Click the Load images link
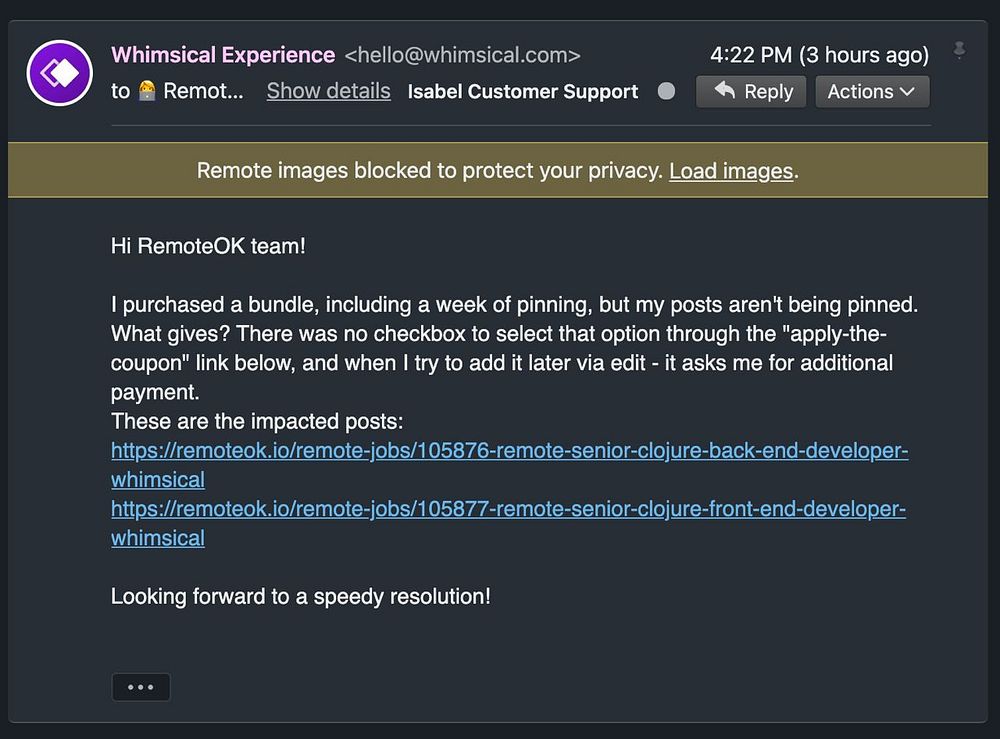 pos(731,171)
